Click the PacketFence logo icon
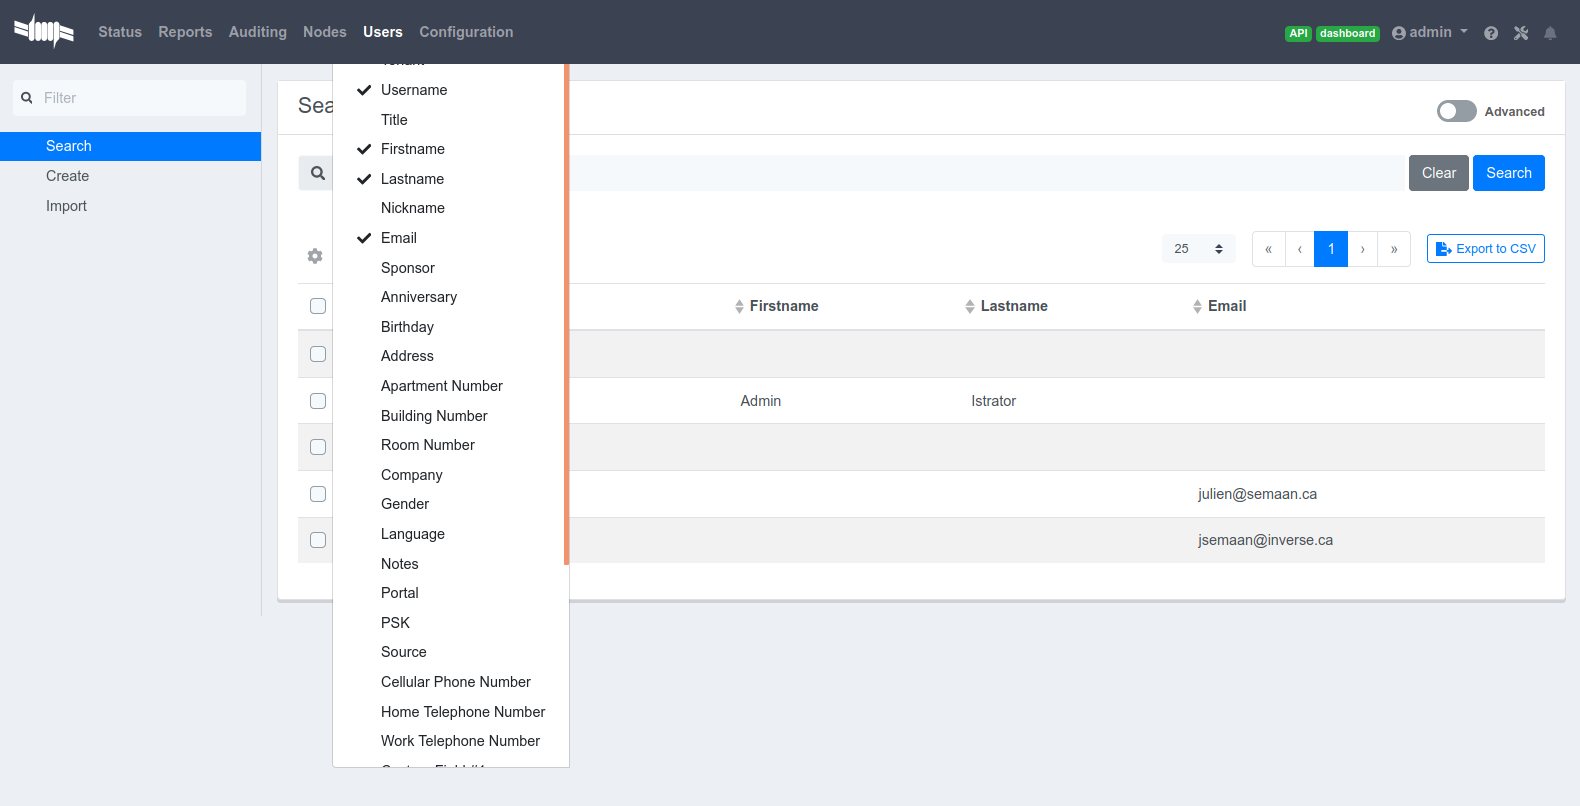 [44, 31]
